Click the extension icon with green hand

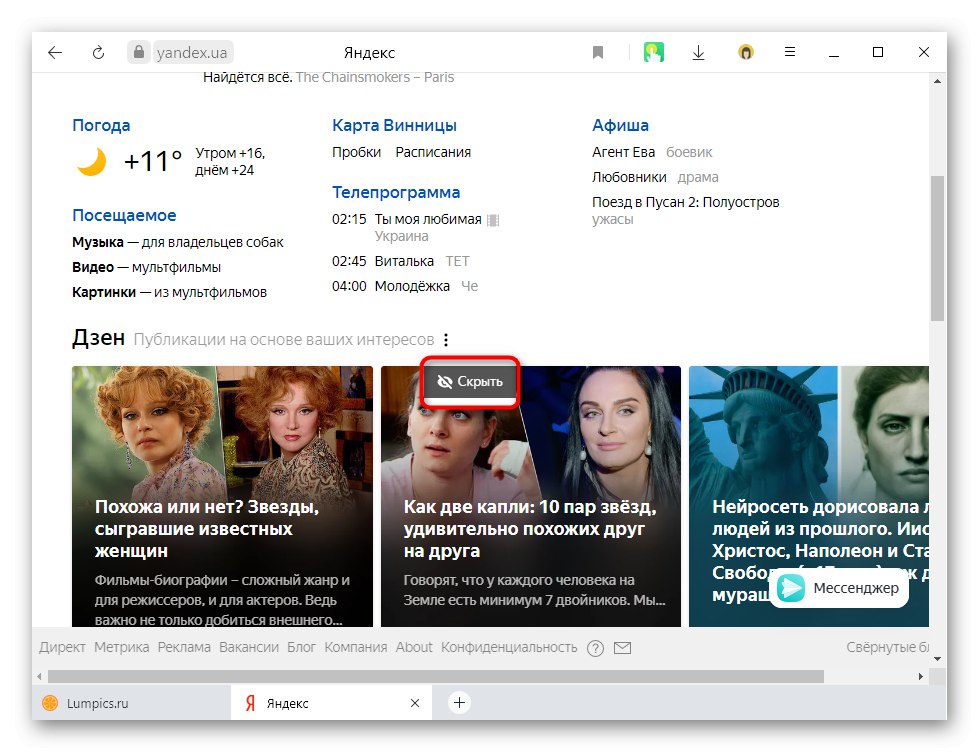pyautogui.click(x=654, y=52)
